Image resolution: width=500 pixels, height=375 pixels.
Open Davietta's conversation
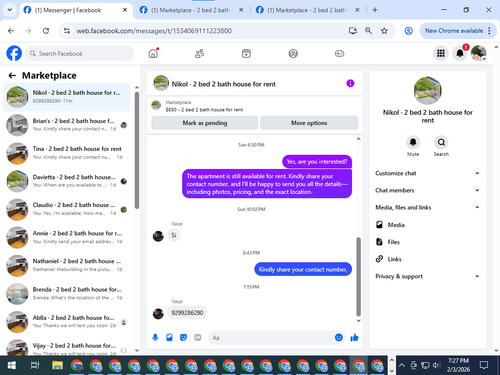(67, 181)
